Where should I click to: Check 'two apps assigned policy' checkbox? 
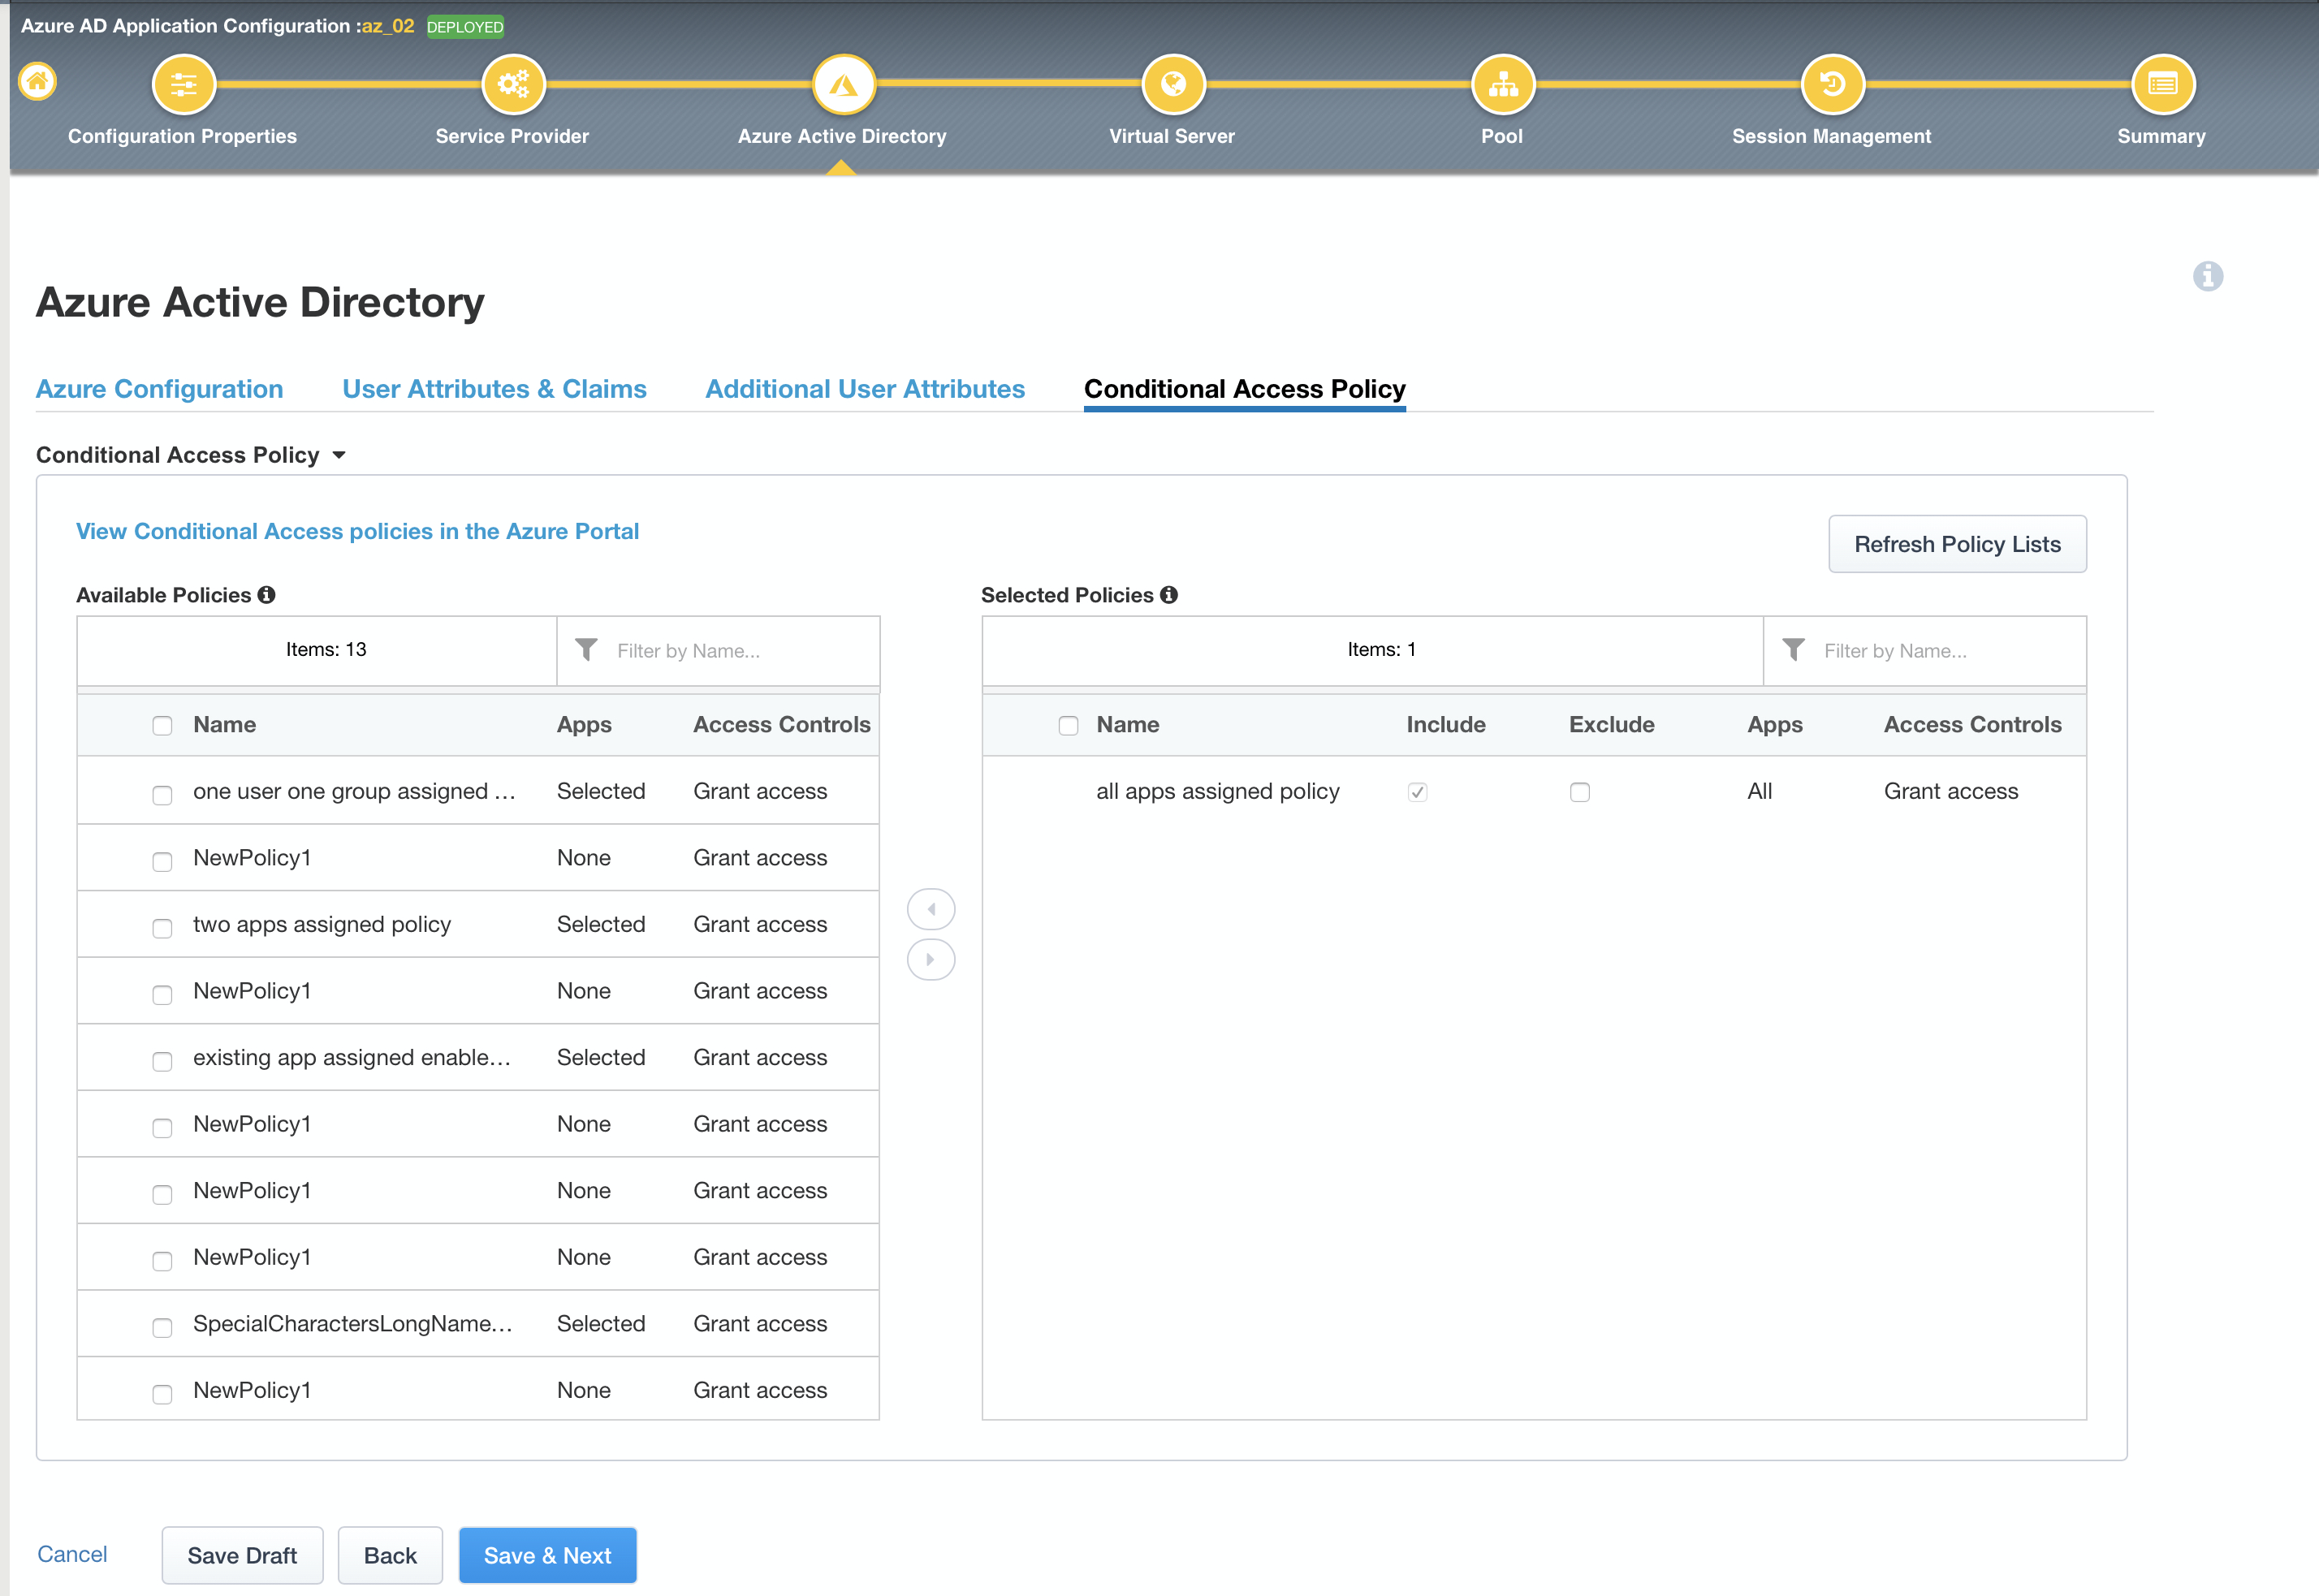coord(162,927)
